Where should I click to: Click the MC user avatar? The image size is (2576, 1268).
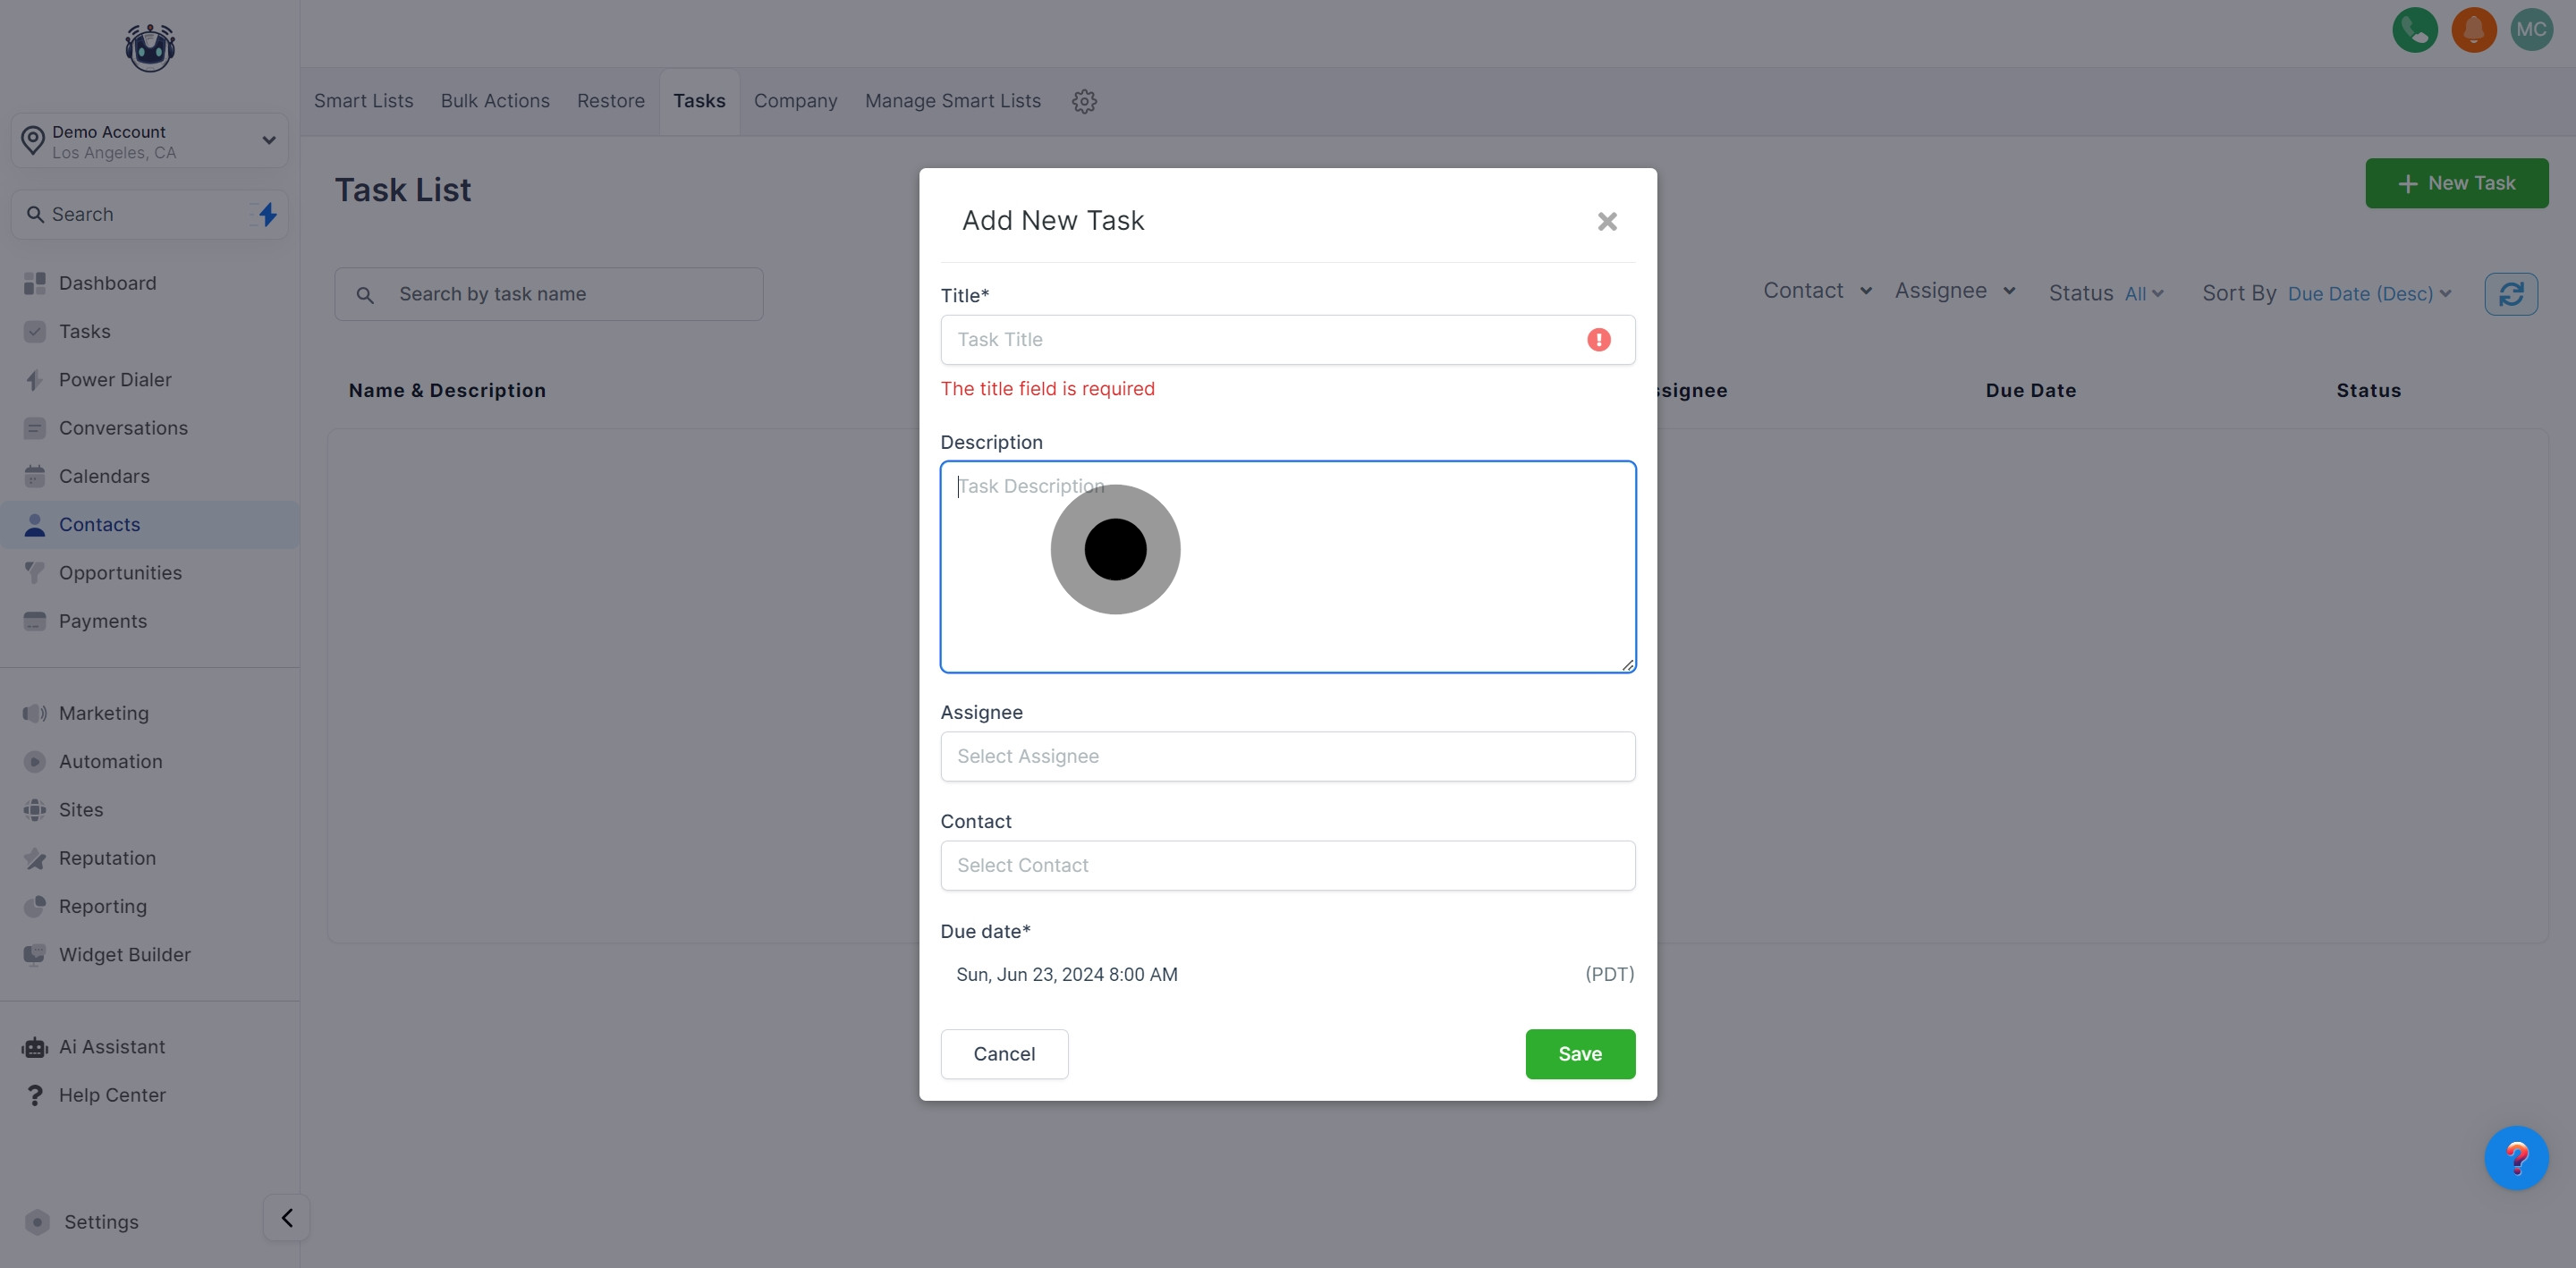point(2530,30)
